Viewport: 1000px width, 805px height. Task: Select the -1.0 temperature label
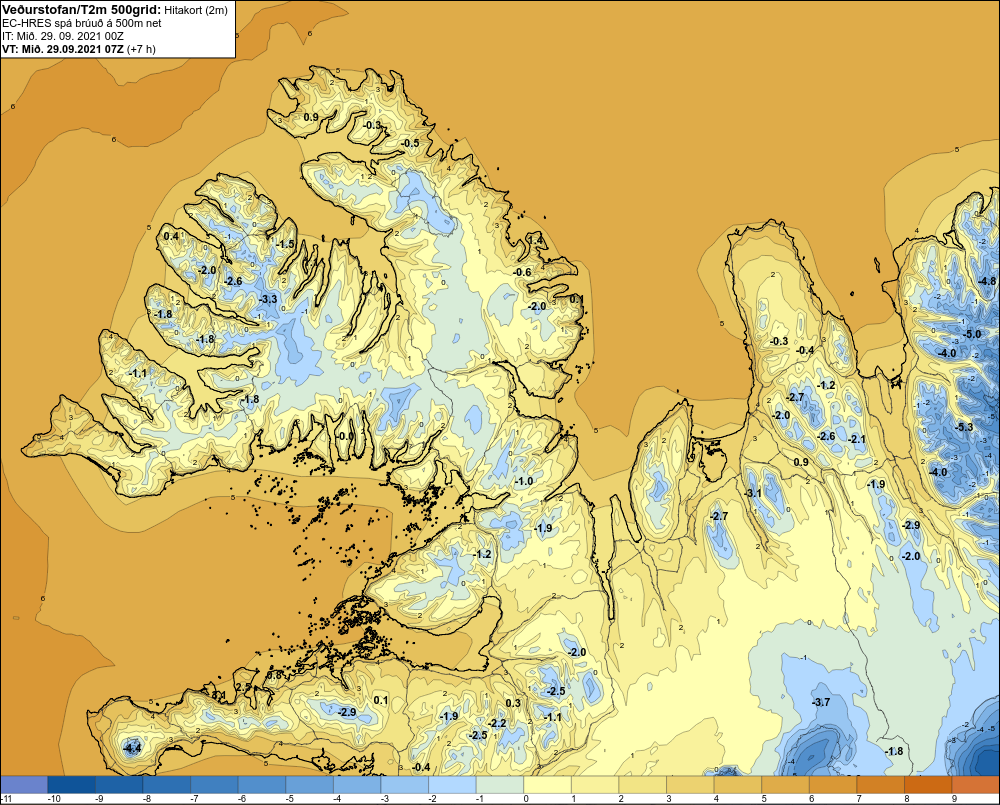coord(524,481)
